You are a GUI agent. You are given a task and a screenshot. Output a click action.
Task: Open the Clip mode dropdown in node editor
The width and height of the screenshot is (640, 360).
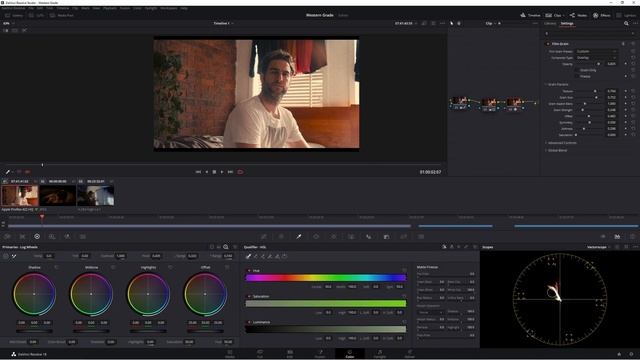click(x=491, y=23)
